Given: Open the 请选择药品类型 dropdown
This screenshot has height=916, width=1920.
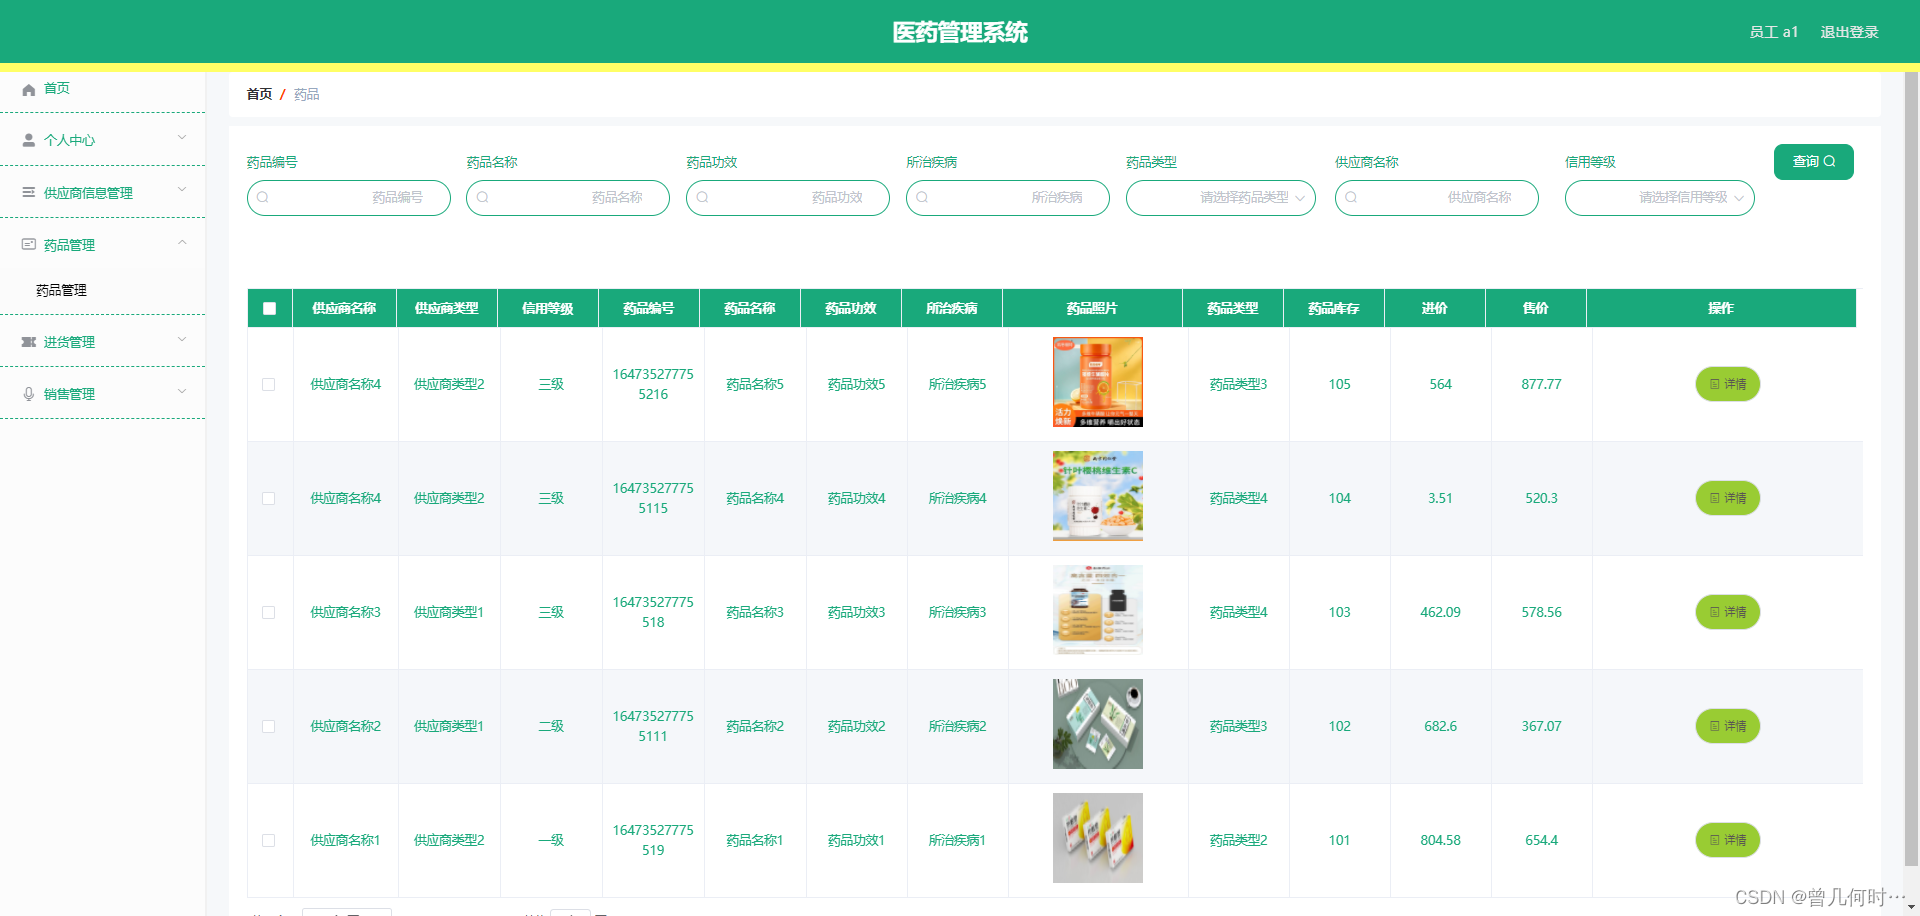Looking at the screenshot, I should (x=1221, y=198).
